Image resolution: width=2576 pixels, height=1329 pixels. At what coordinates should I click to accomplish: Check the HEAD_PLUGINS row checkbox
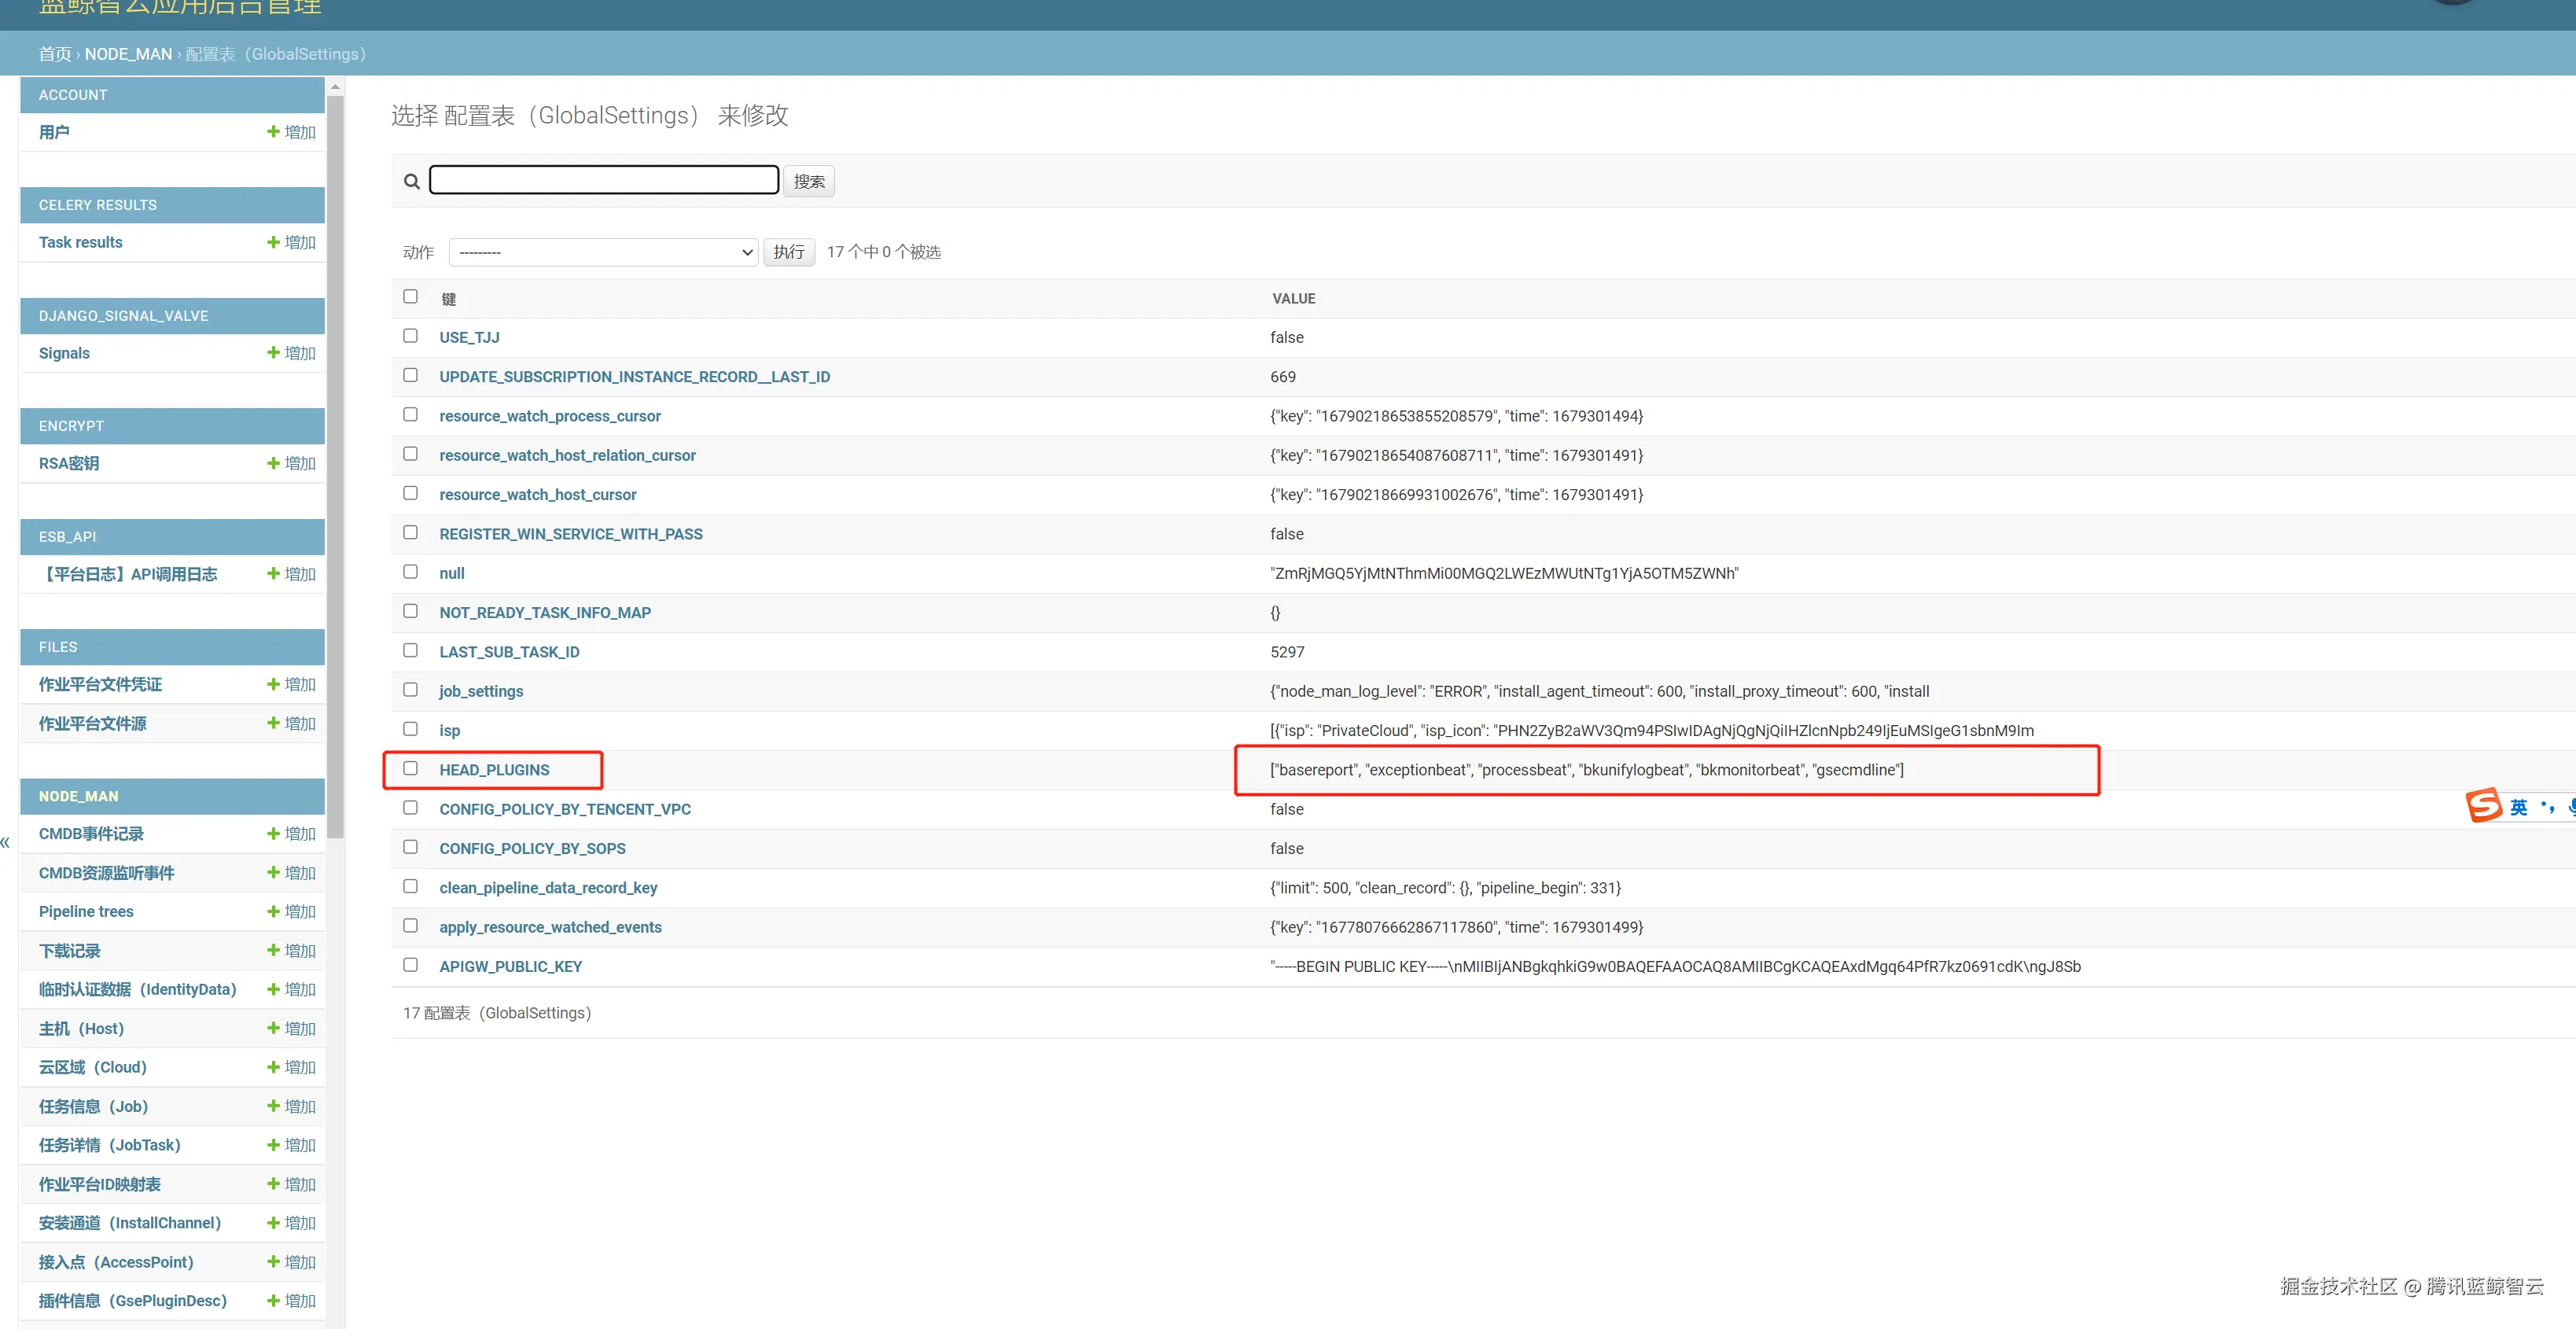pyautogui.click(x=410, y=768)
